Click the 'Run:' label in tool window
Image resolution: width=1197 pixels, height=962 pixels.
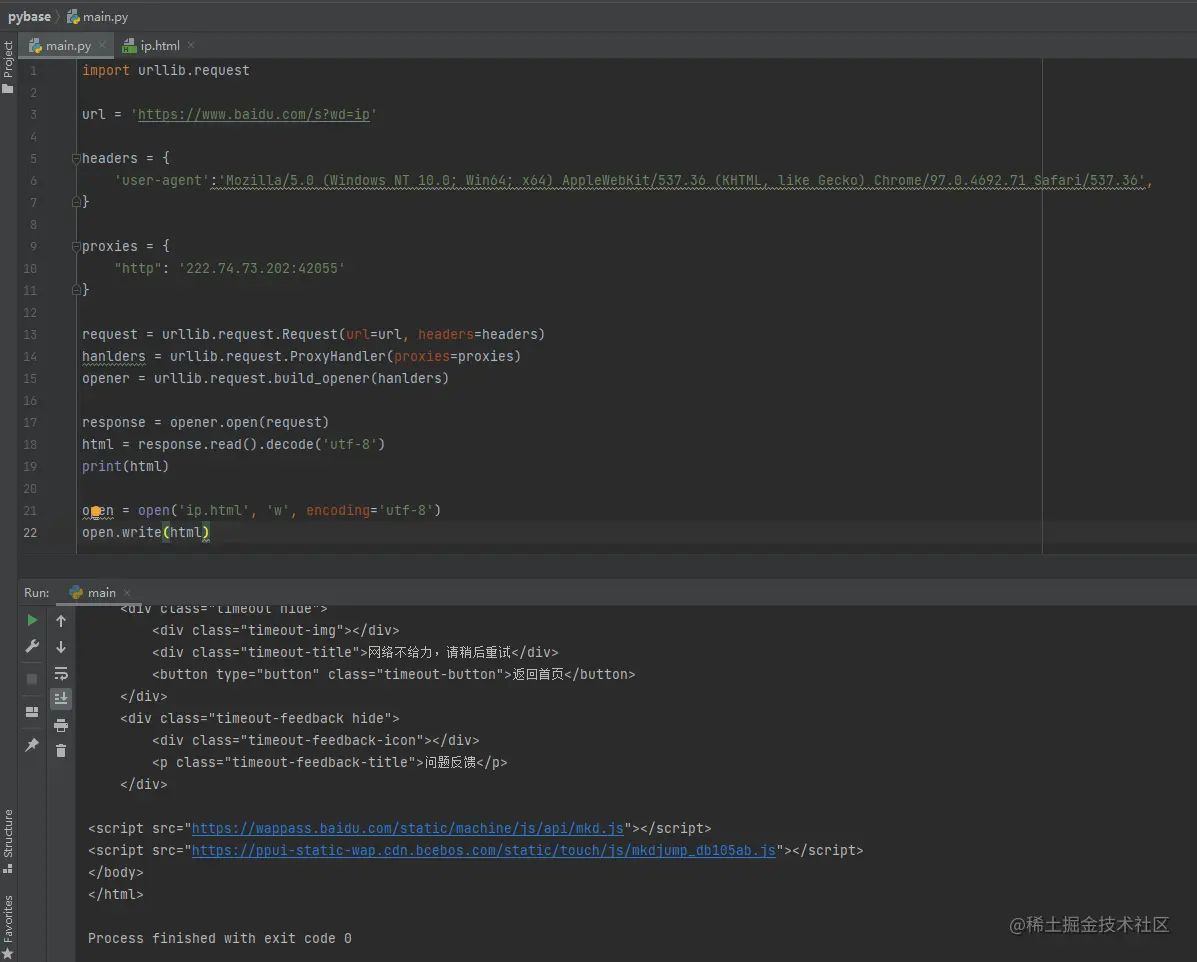pyautogui.click(x=37, y=592)
